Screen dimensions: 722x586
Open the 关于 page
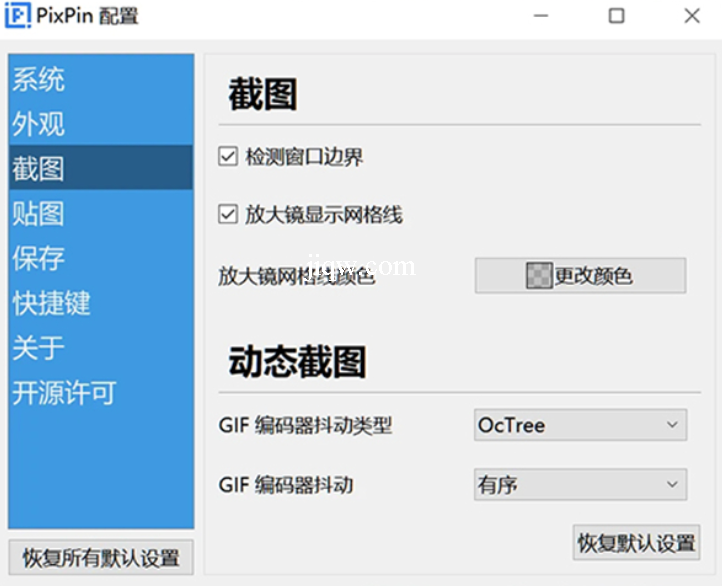[x=101, y=347]
